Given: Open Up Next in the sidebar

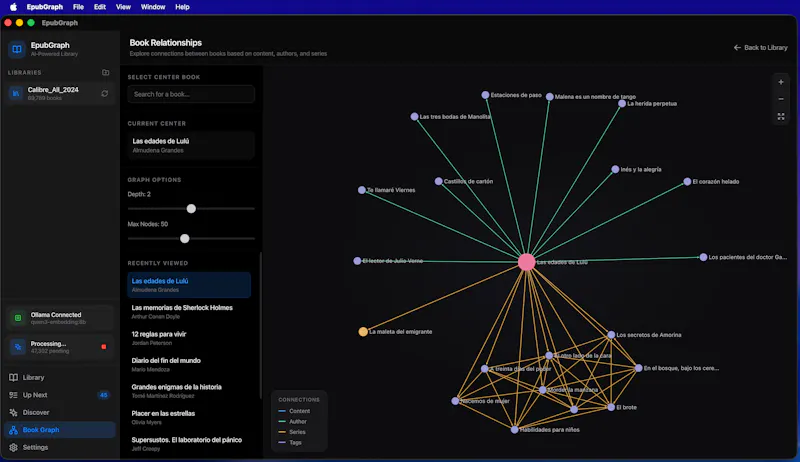Looking at the screenshot, I should [x=60, y=395].
